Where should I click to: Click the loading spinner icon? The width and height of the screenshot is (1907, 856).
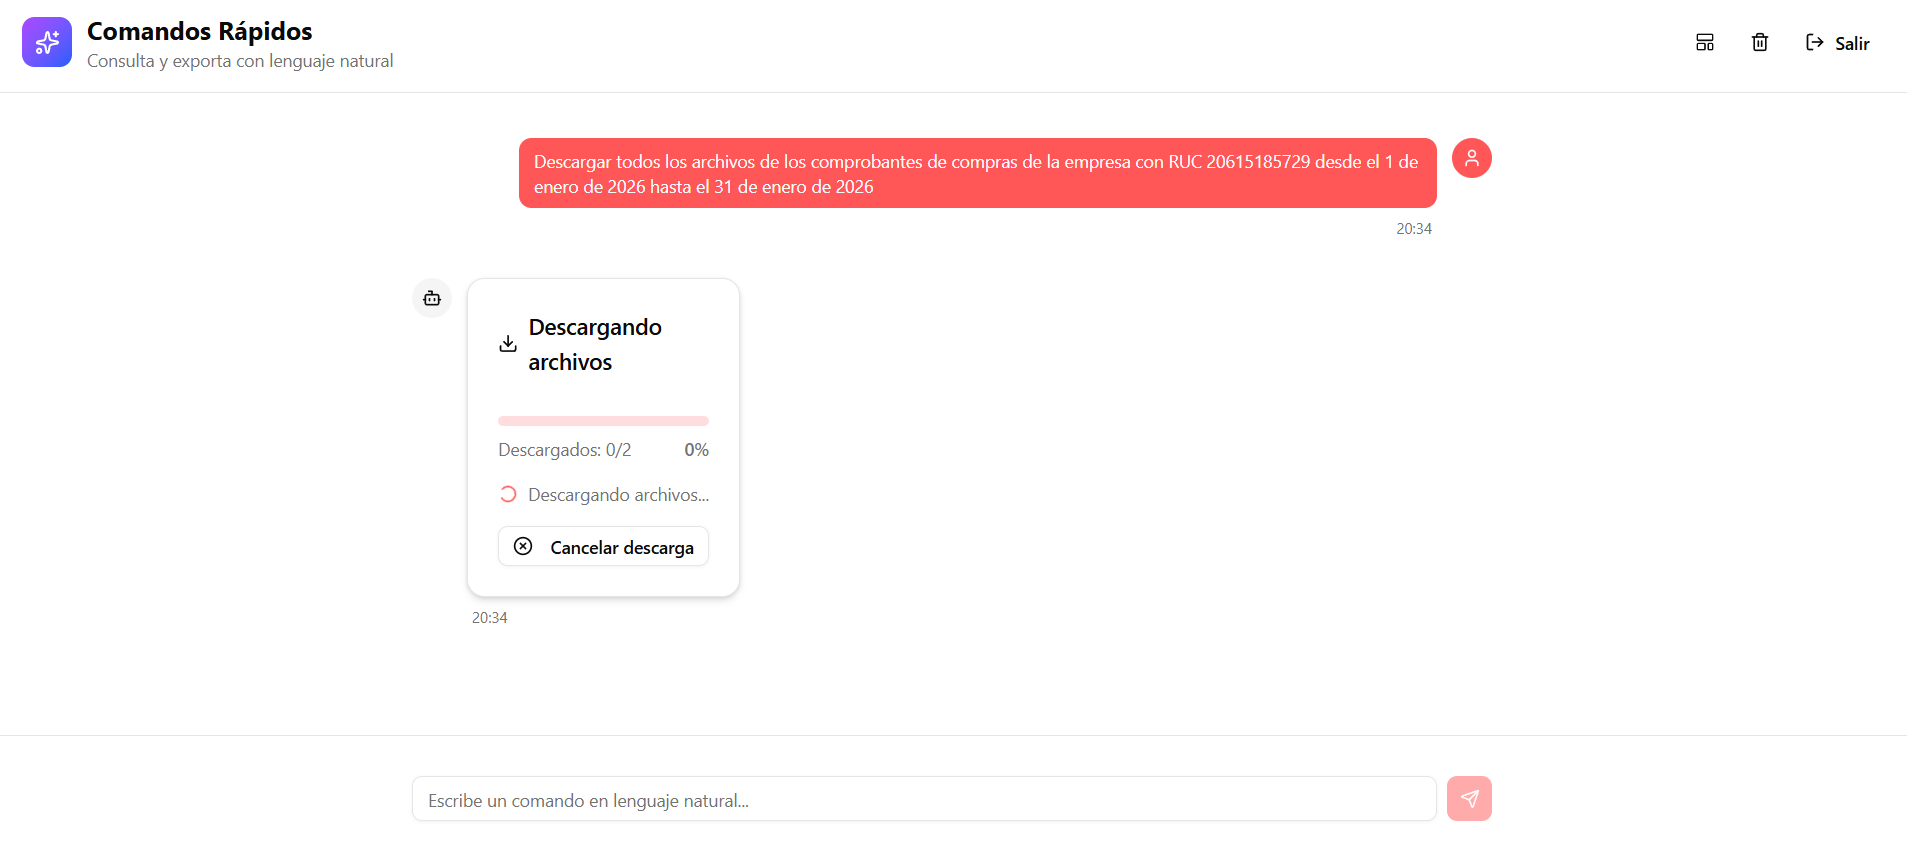click(x=508, y=494)
